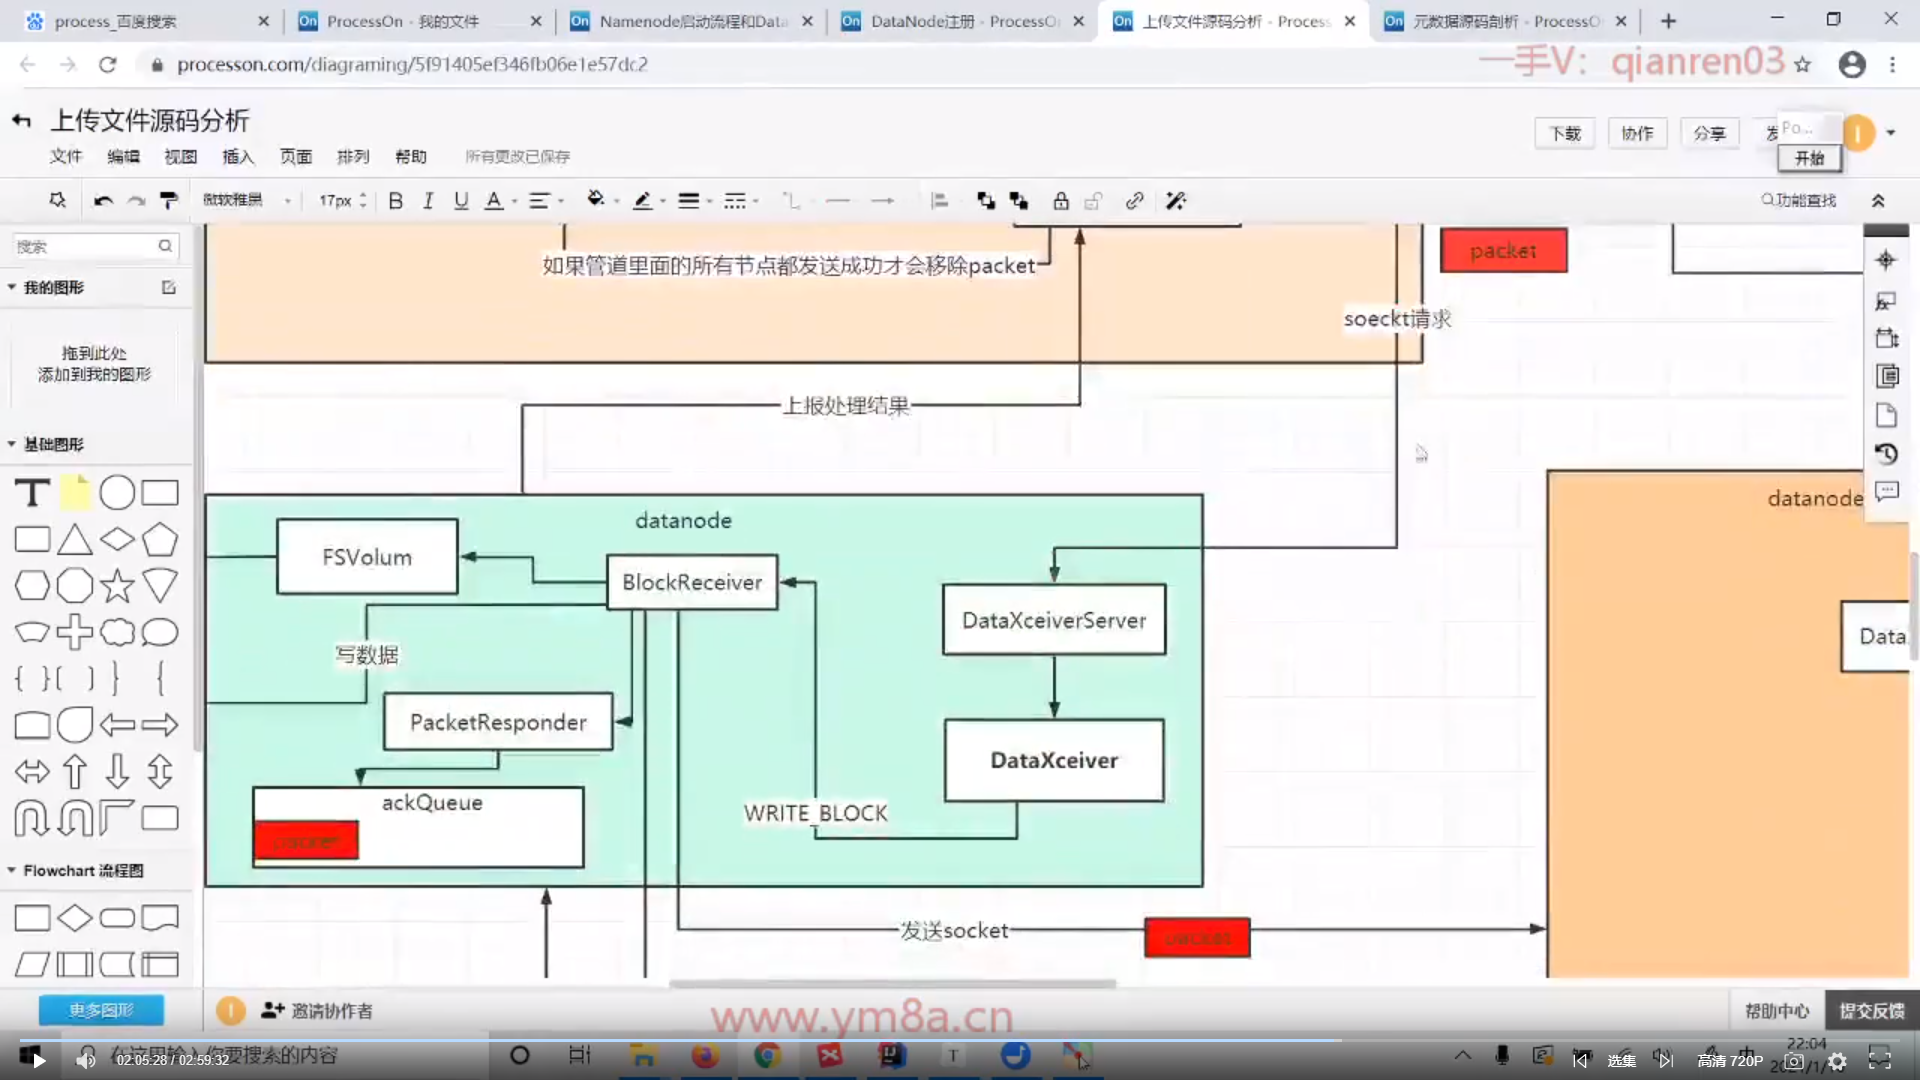Open the page settings icon in right panel

pos(1887,415)
